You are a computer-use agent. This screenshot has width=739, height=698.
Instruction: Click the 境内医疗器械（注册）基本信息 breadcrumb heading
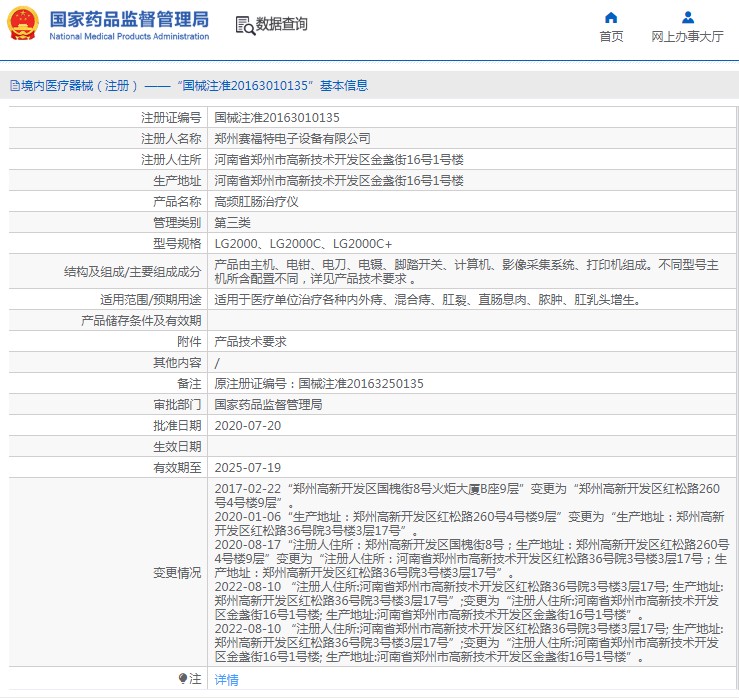(x=189, y=86)
